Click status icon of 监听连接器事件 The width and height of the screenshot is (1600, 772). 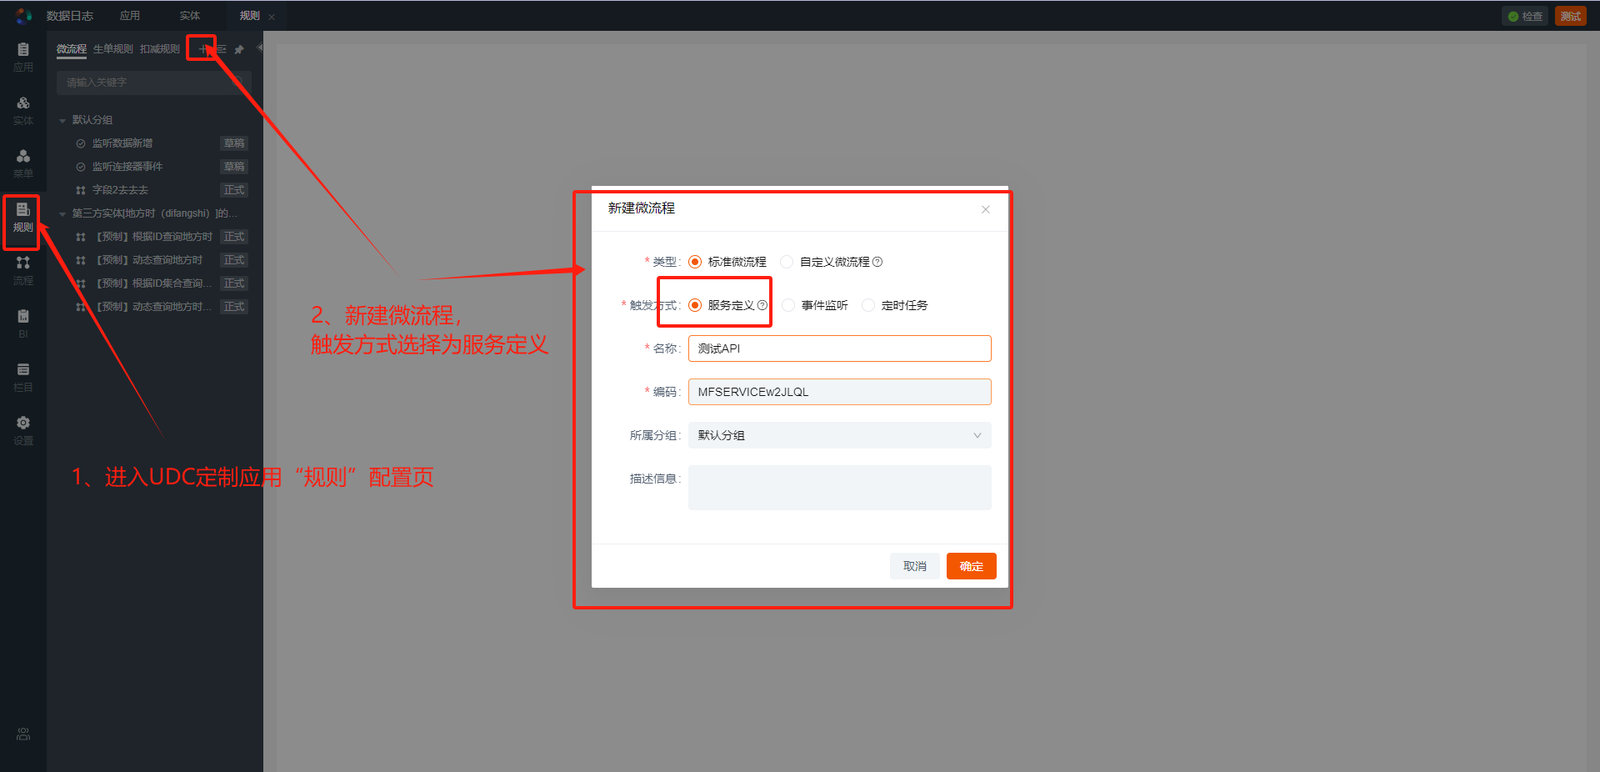pyautogui.click(x=81, y=167)
